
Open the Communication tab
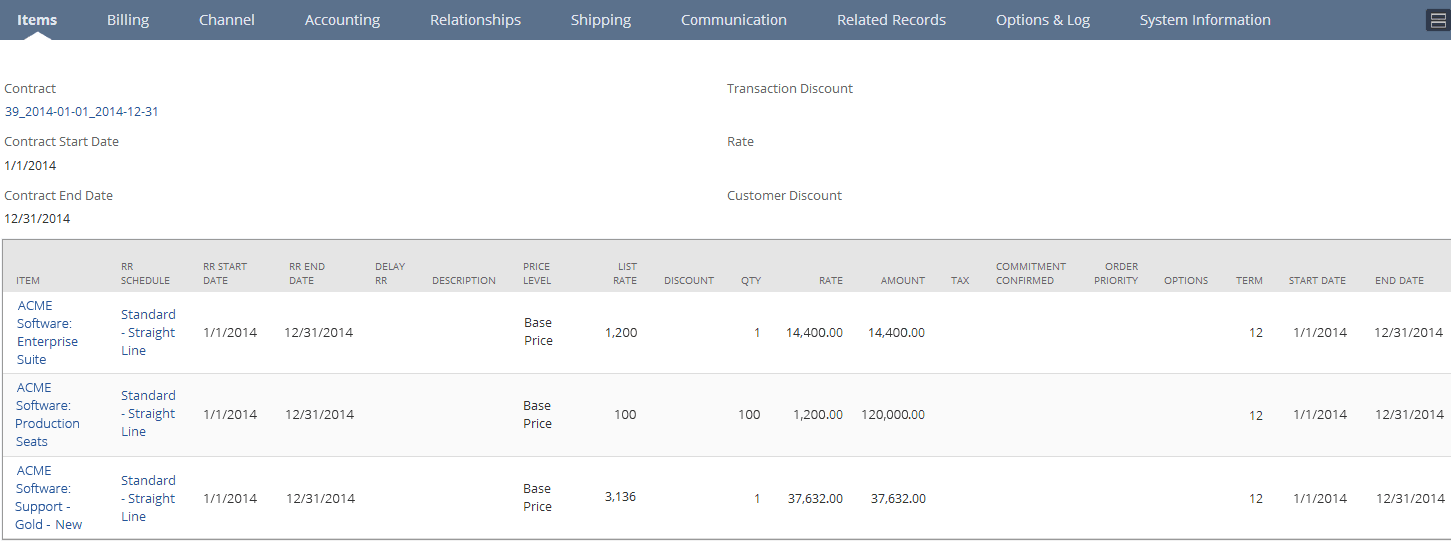click(x=734, y=20)
